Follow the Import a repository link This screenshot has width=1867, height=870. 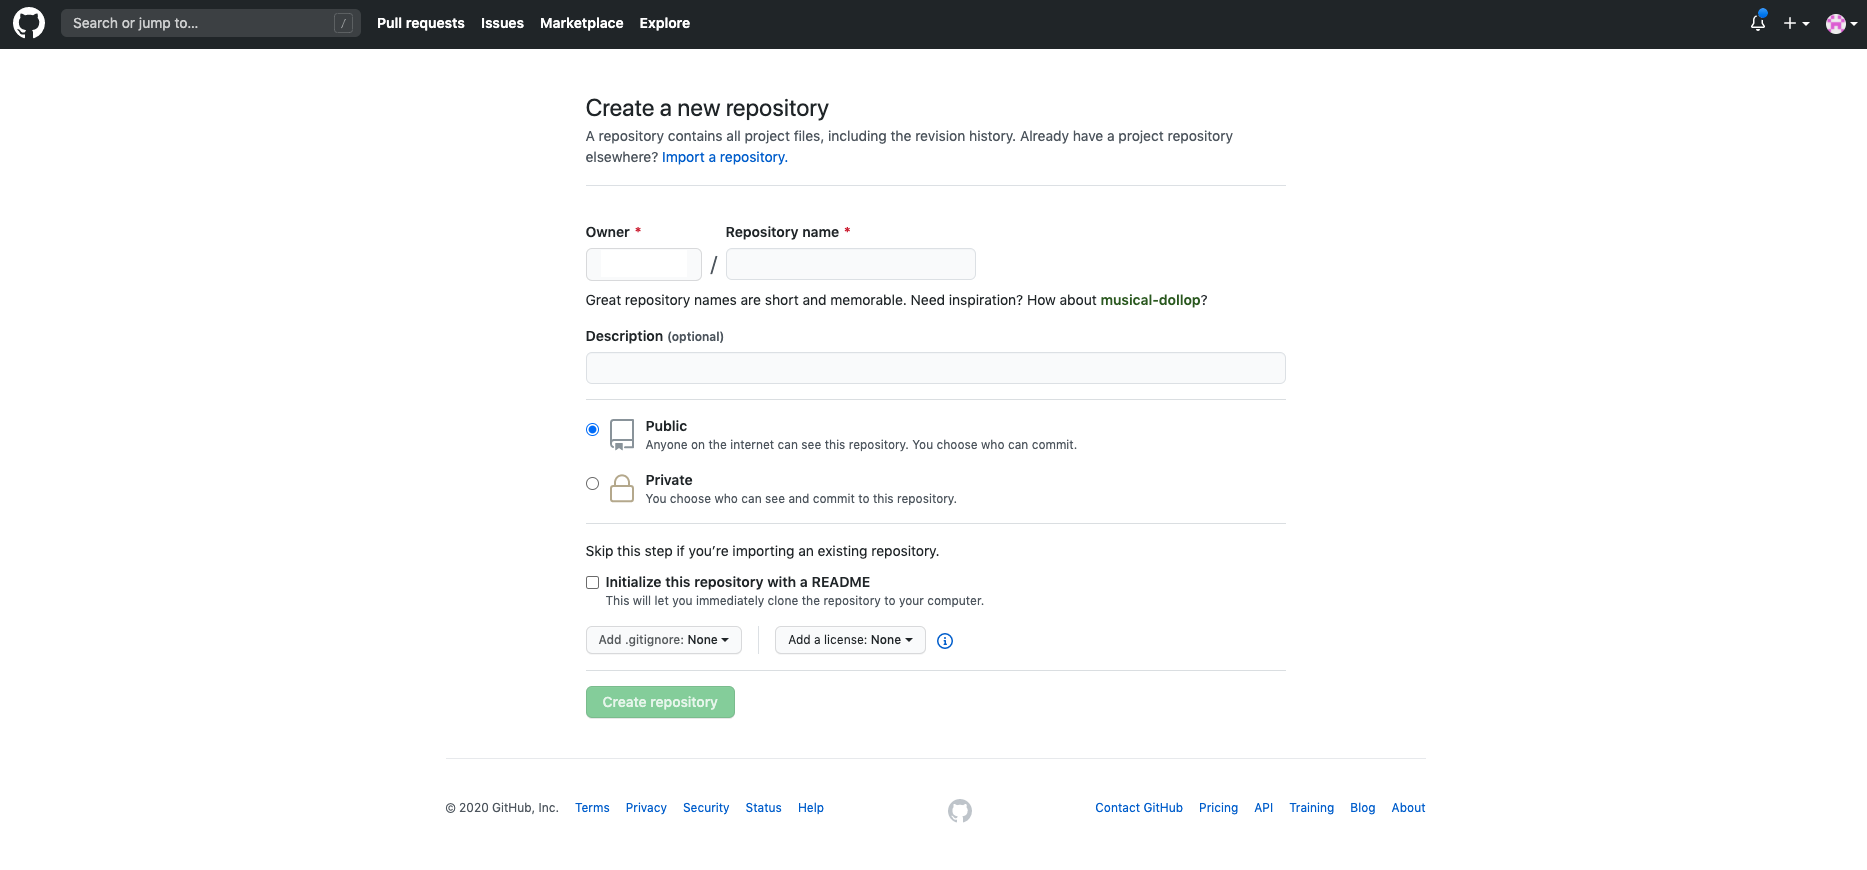click(724, 157)
